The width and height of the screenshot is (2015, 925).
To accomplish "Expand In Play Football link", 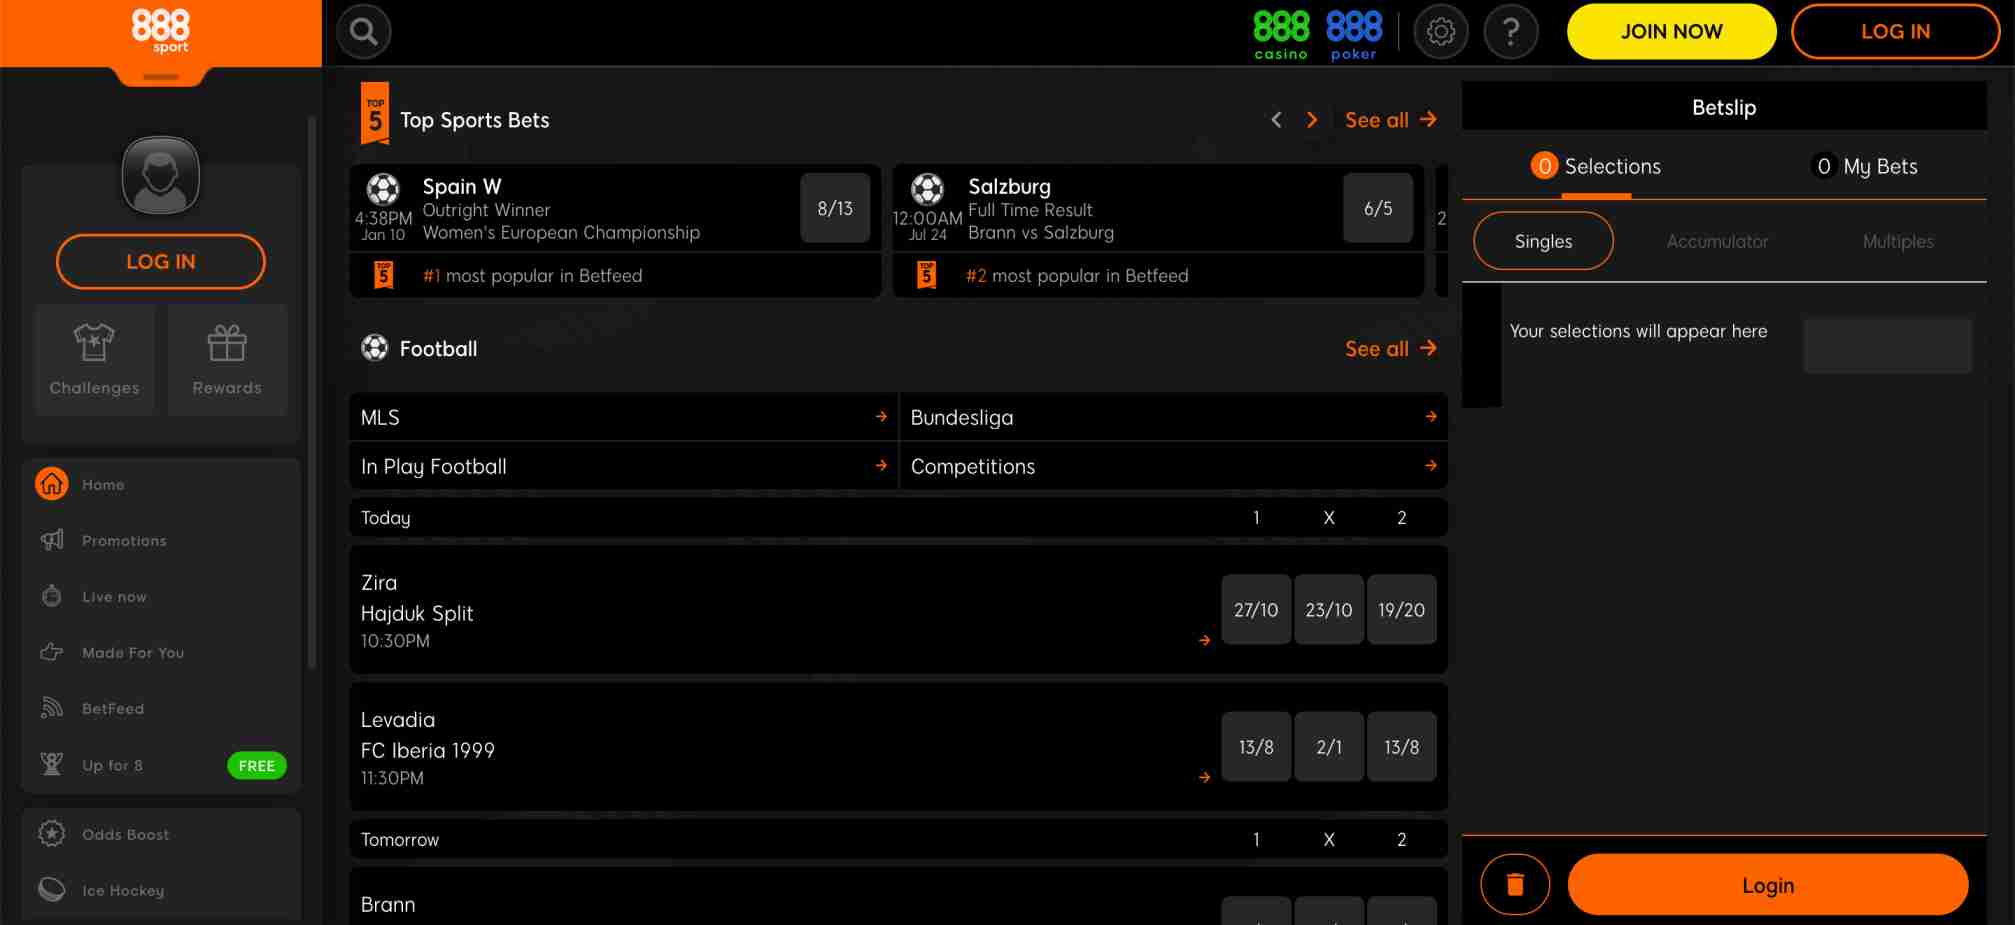I will point(623,466).
